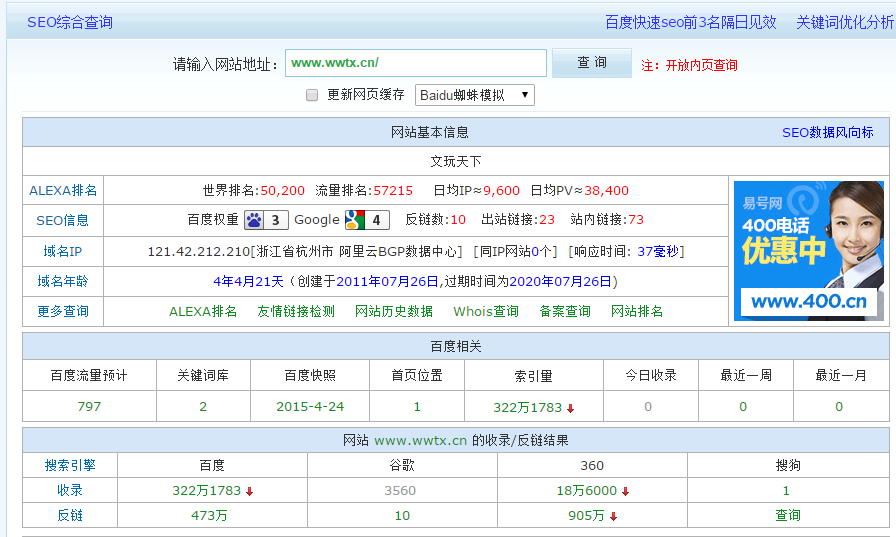Click traffic rank value 57215
The image size is (896, 537).
393,191
